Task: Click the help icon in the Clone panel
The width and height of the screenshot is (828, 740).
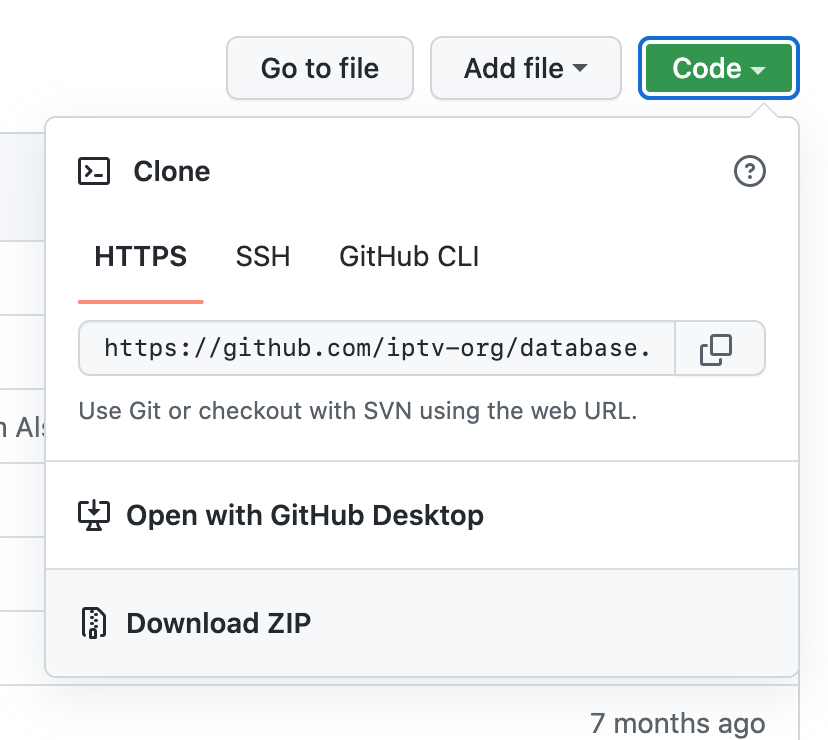Action: pyautogui.click(x=751, y=171)
